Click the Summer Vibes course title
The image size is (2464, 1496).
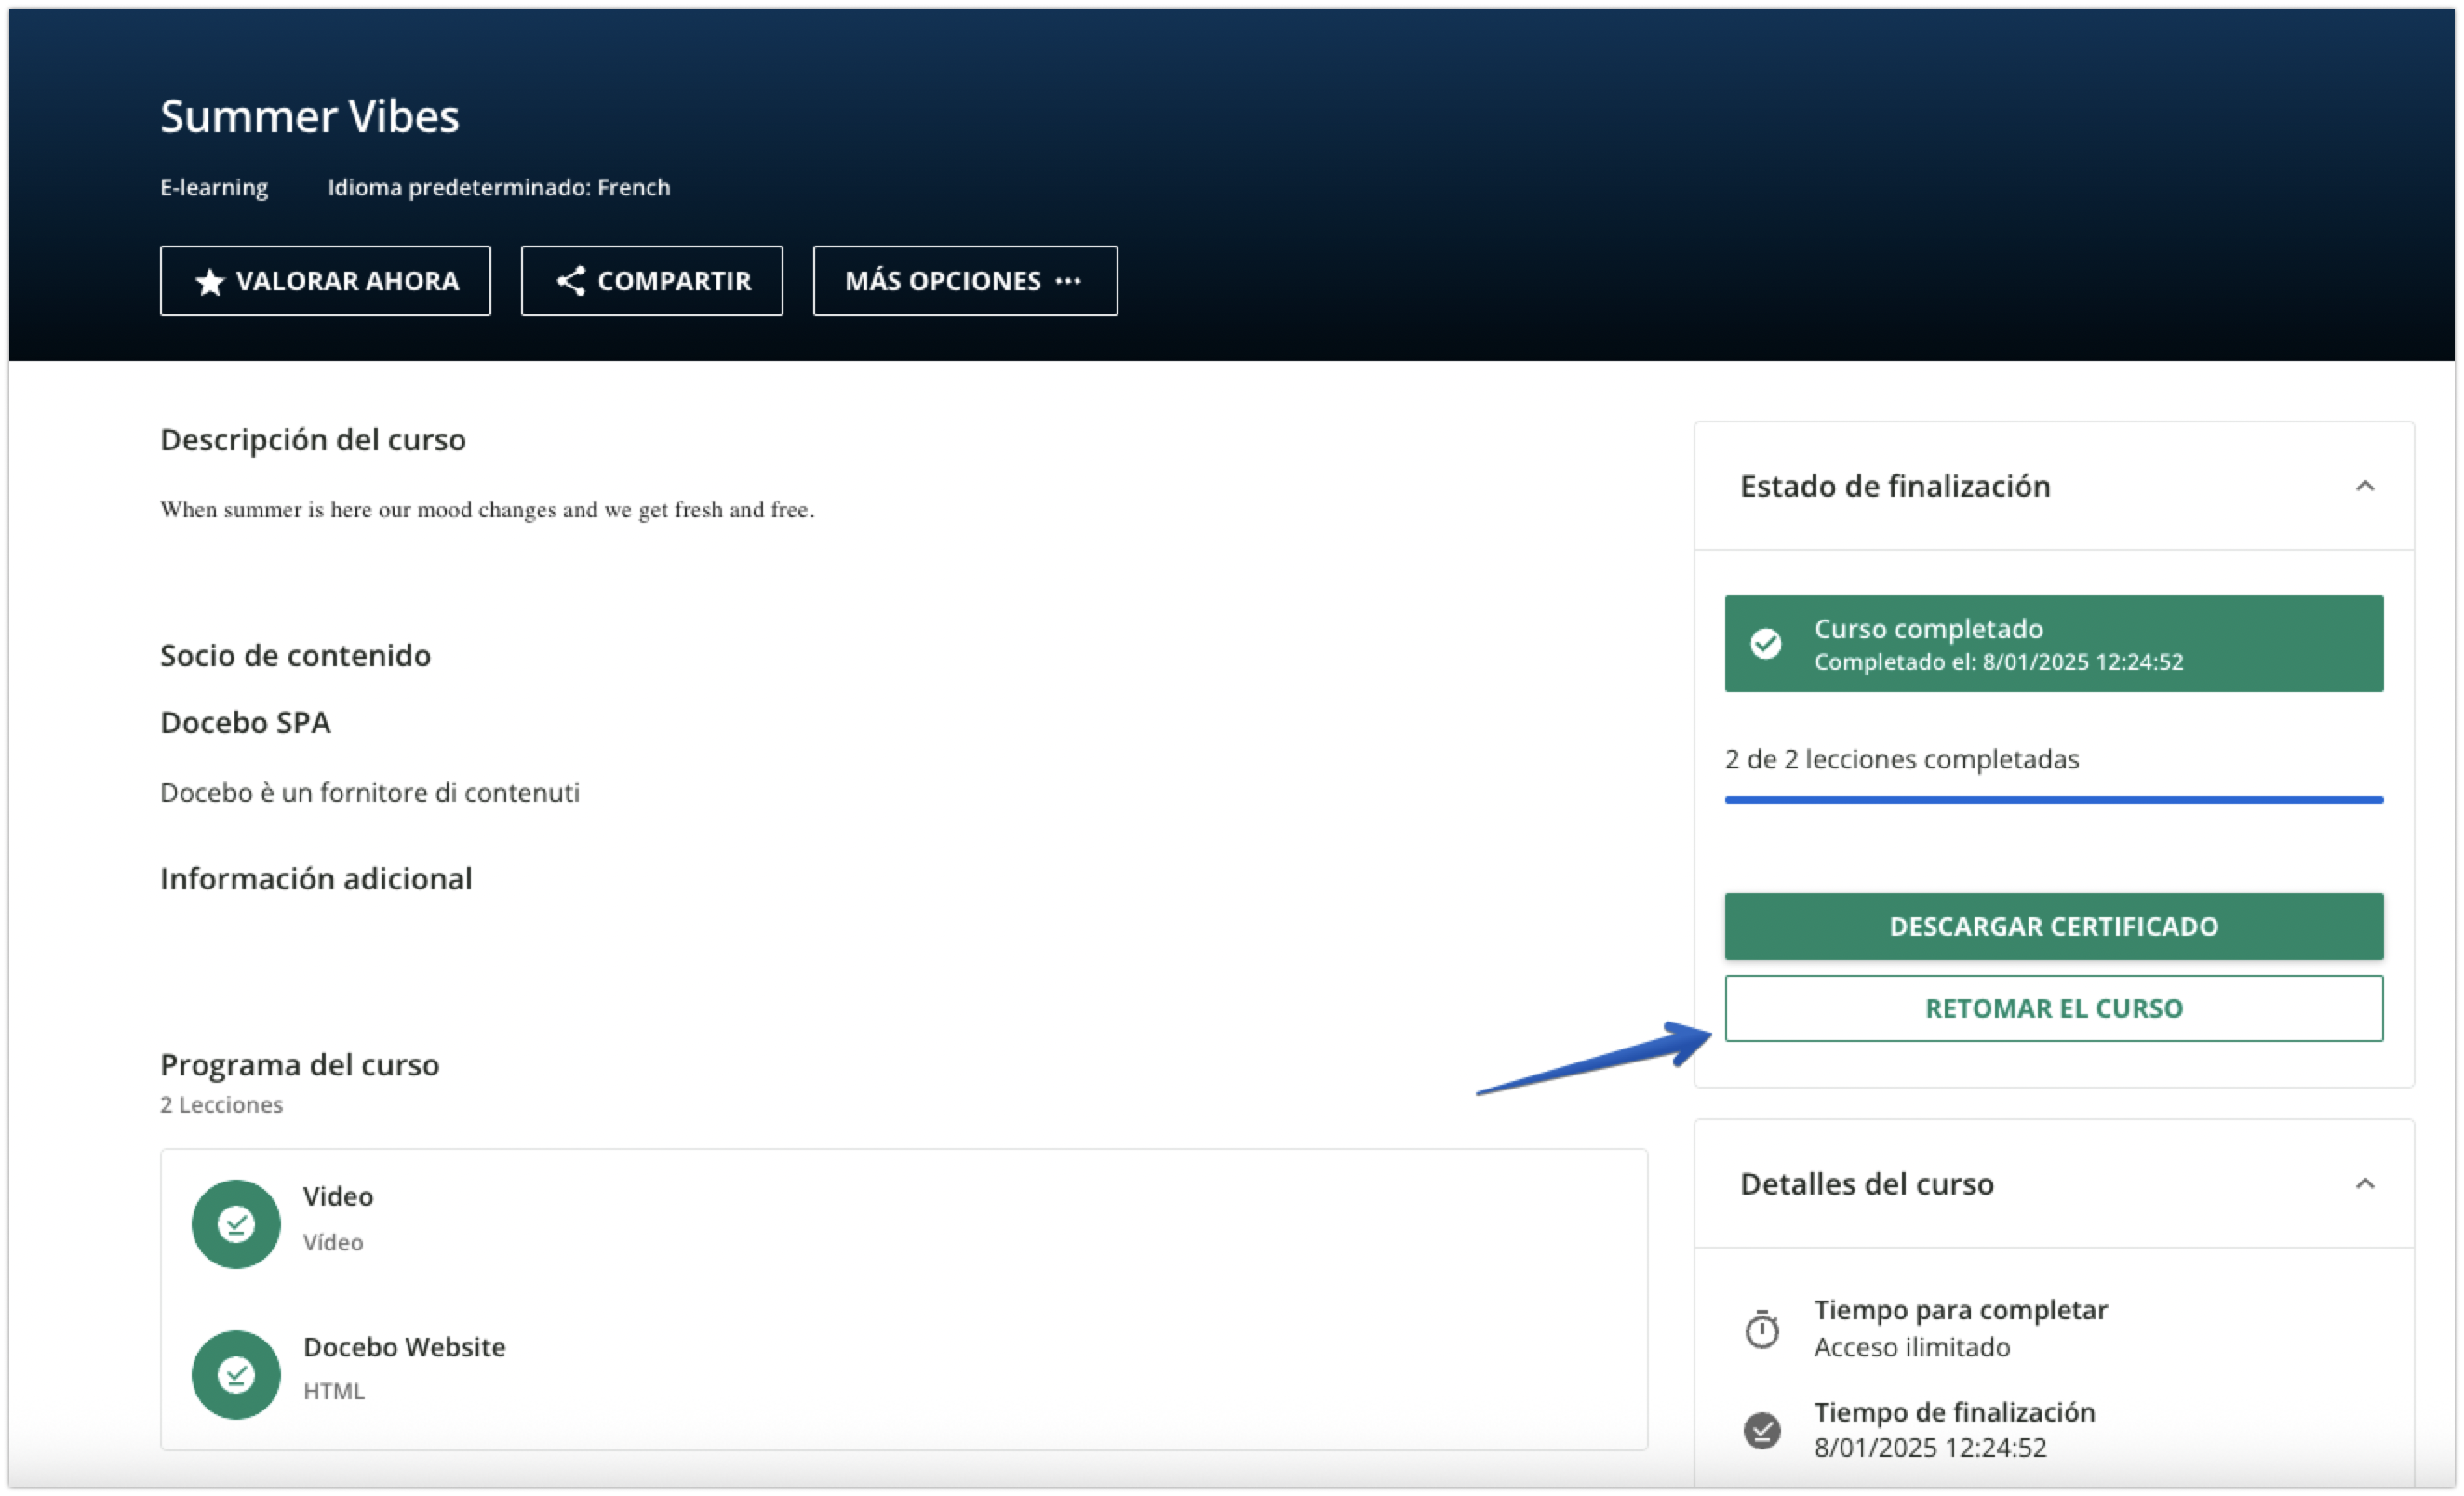[309, 117]
